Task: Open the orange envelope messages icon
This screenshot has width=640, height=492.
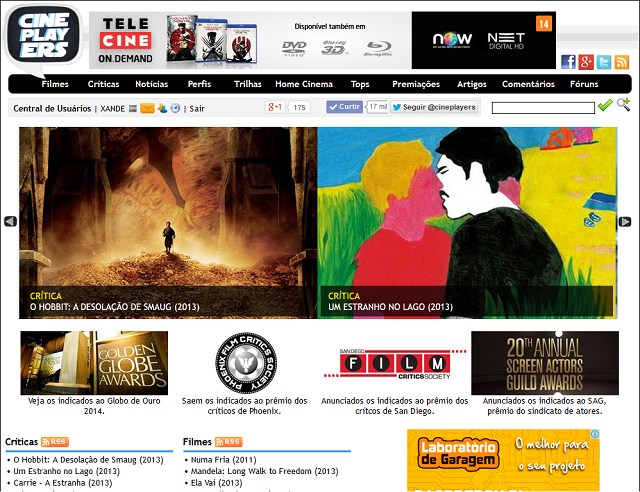Action: (147, 109)
